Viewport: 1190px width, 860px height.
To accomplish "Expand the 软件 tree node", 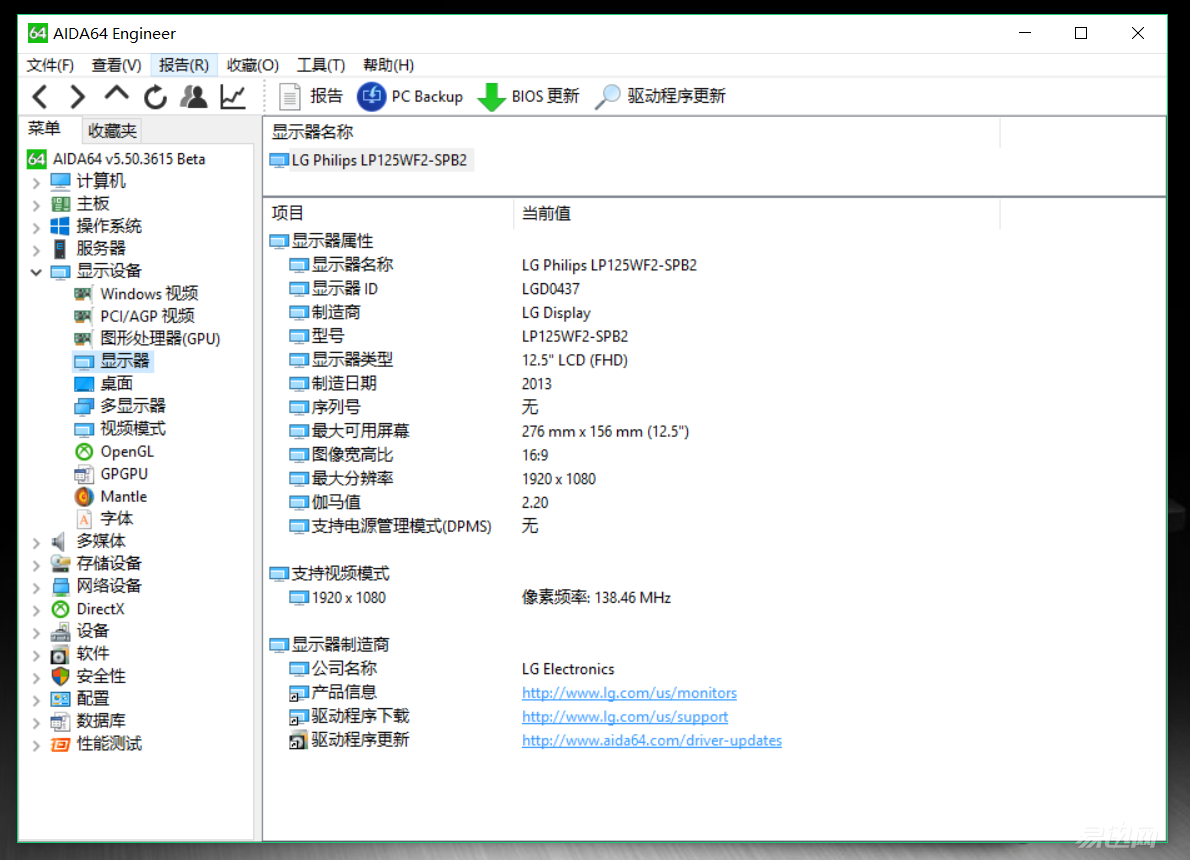I will (36, 654).
